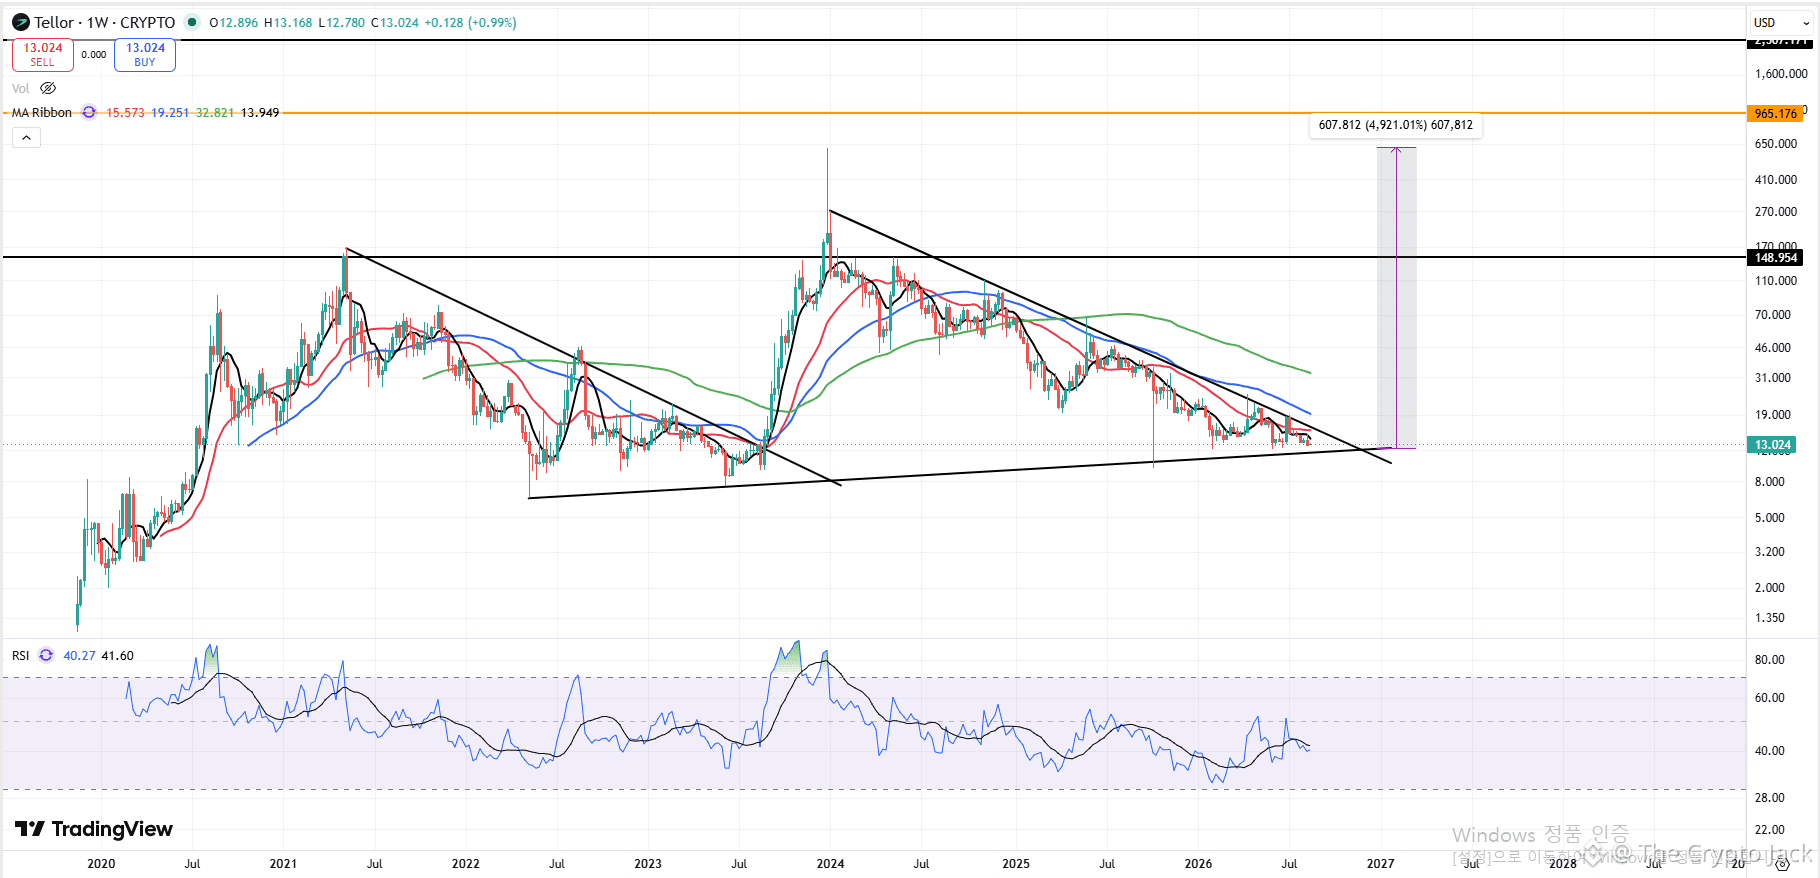Image resolution: width=1820 pixels, height=878 pixels.
Task: Click the Tellor · 1W · CRYPTO title
Action: coord(105,22)
